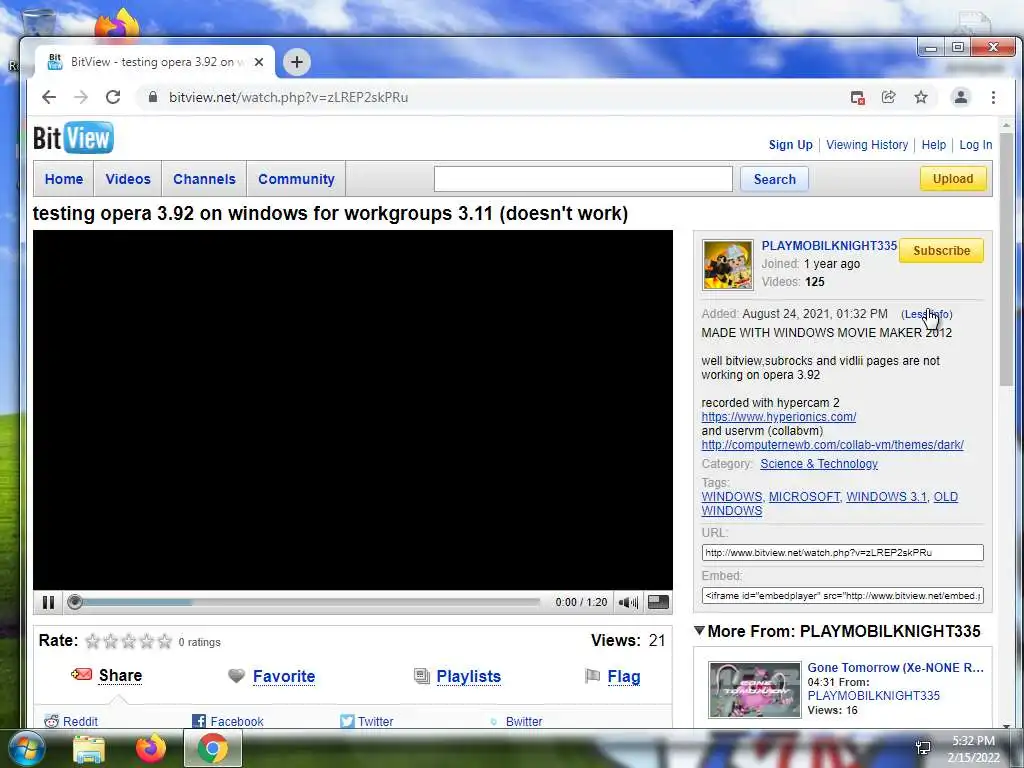Click the BitView search input field
This screenshot has width=1024, height=768.
[583, 179]
